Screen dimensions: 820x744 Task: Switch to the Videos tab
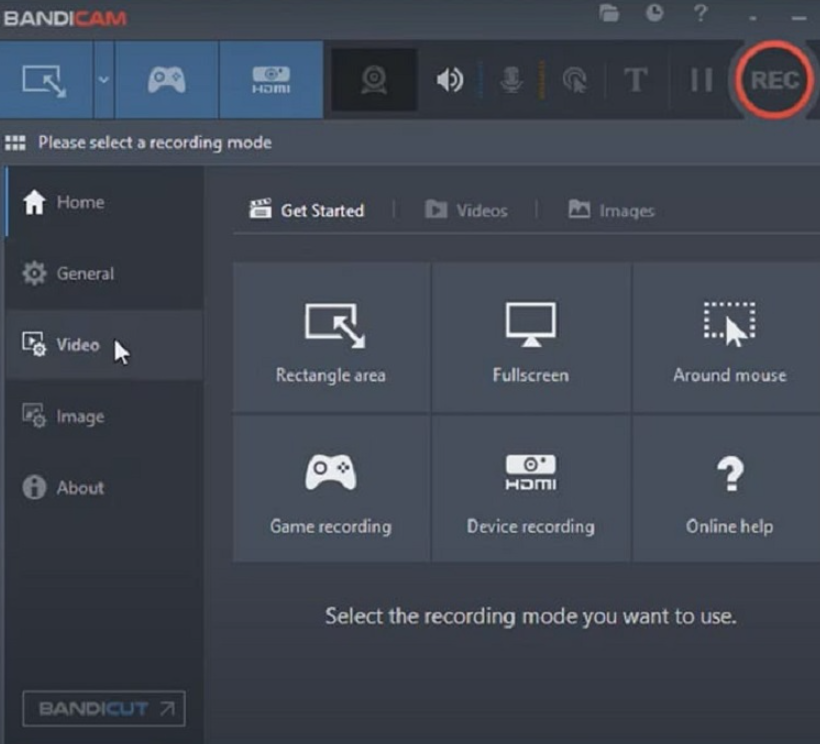click(466, 210)
